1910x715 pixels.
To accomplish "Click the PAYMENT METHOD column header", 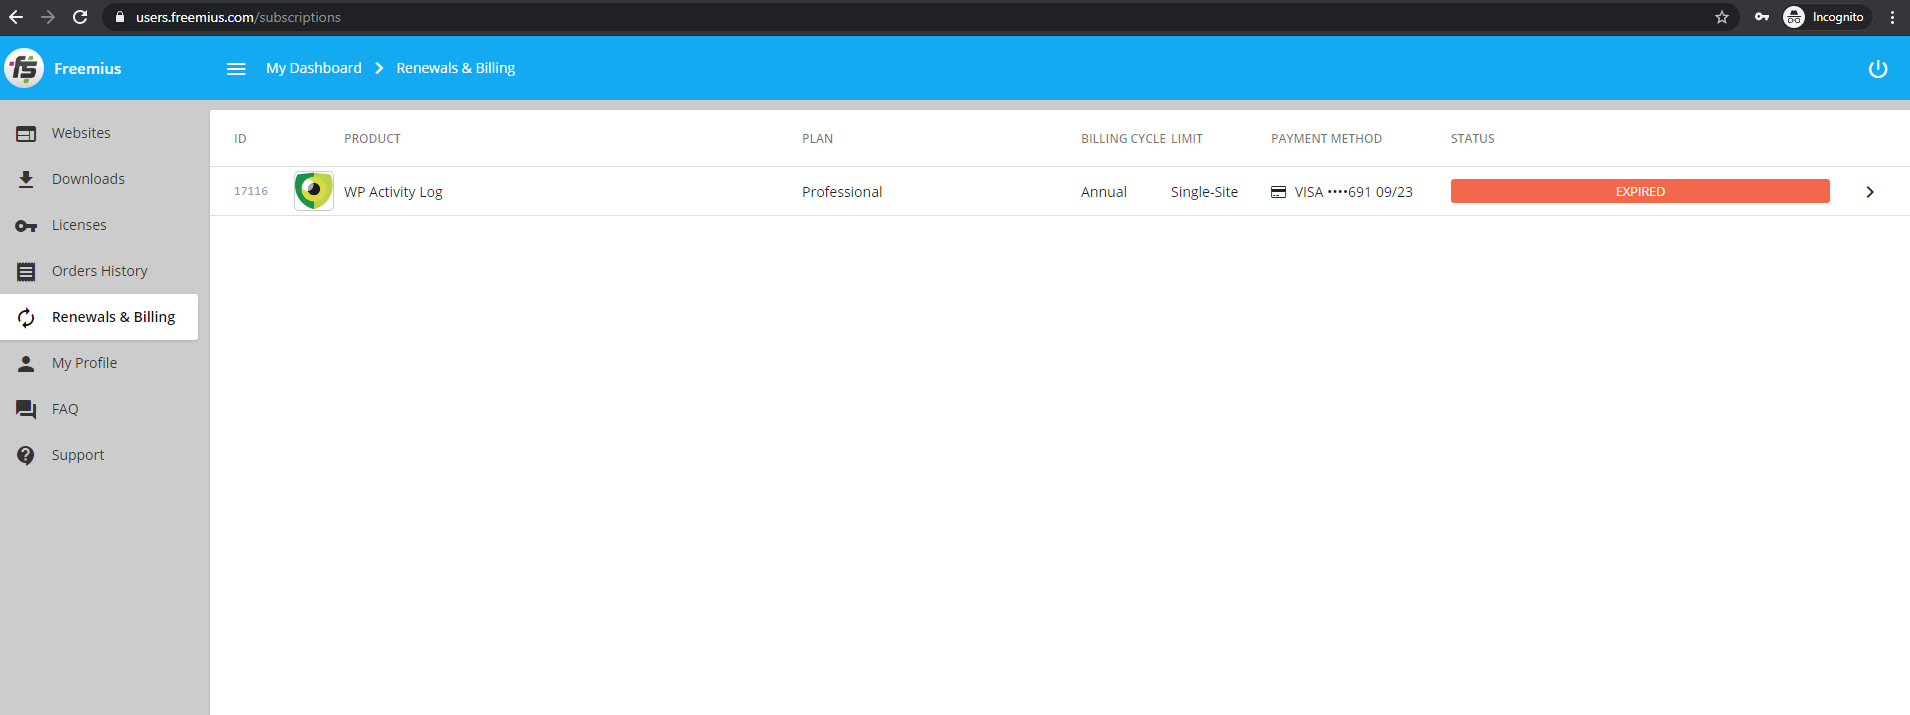I will (x=1326, y=139).
